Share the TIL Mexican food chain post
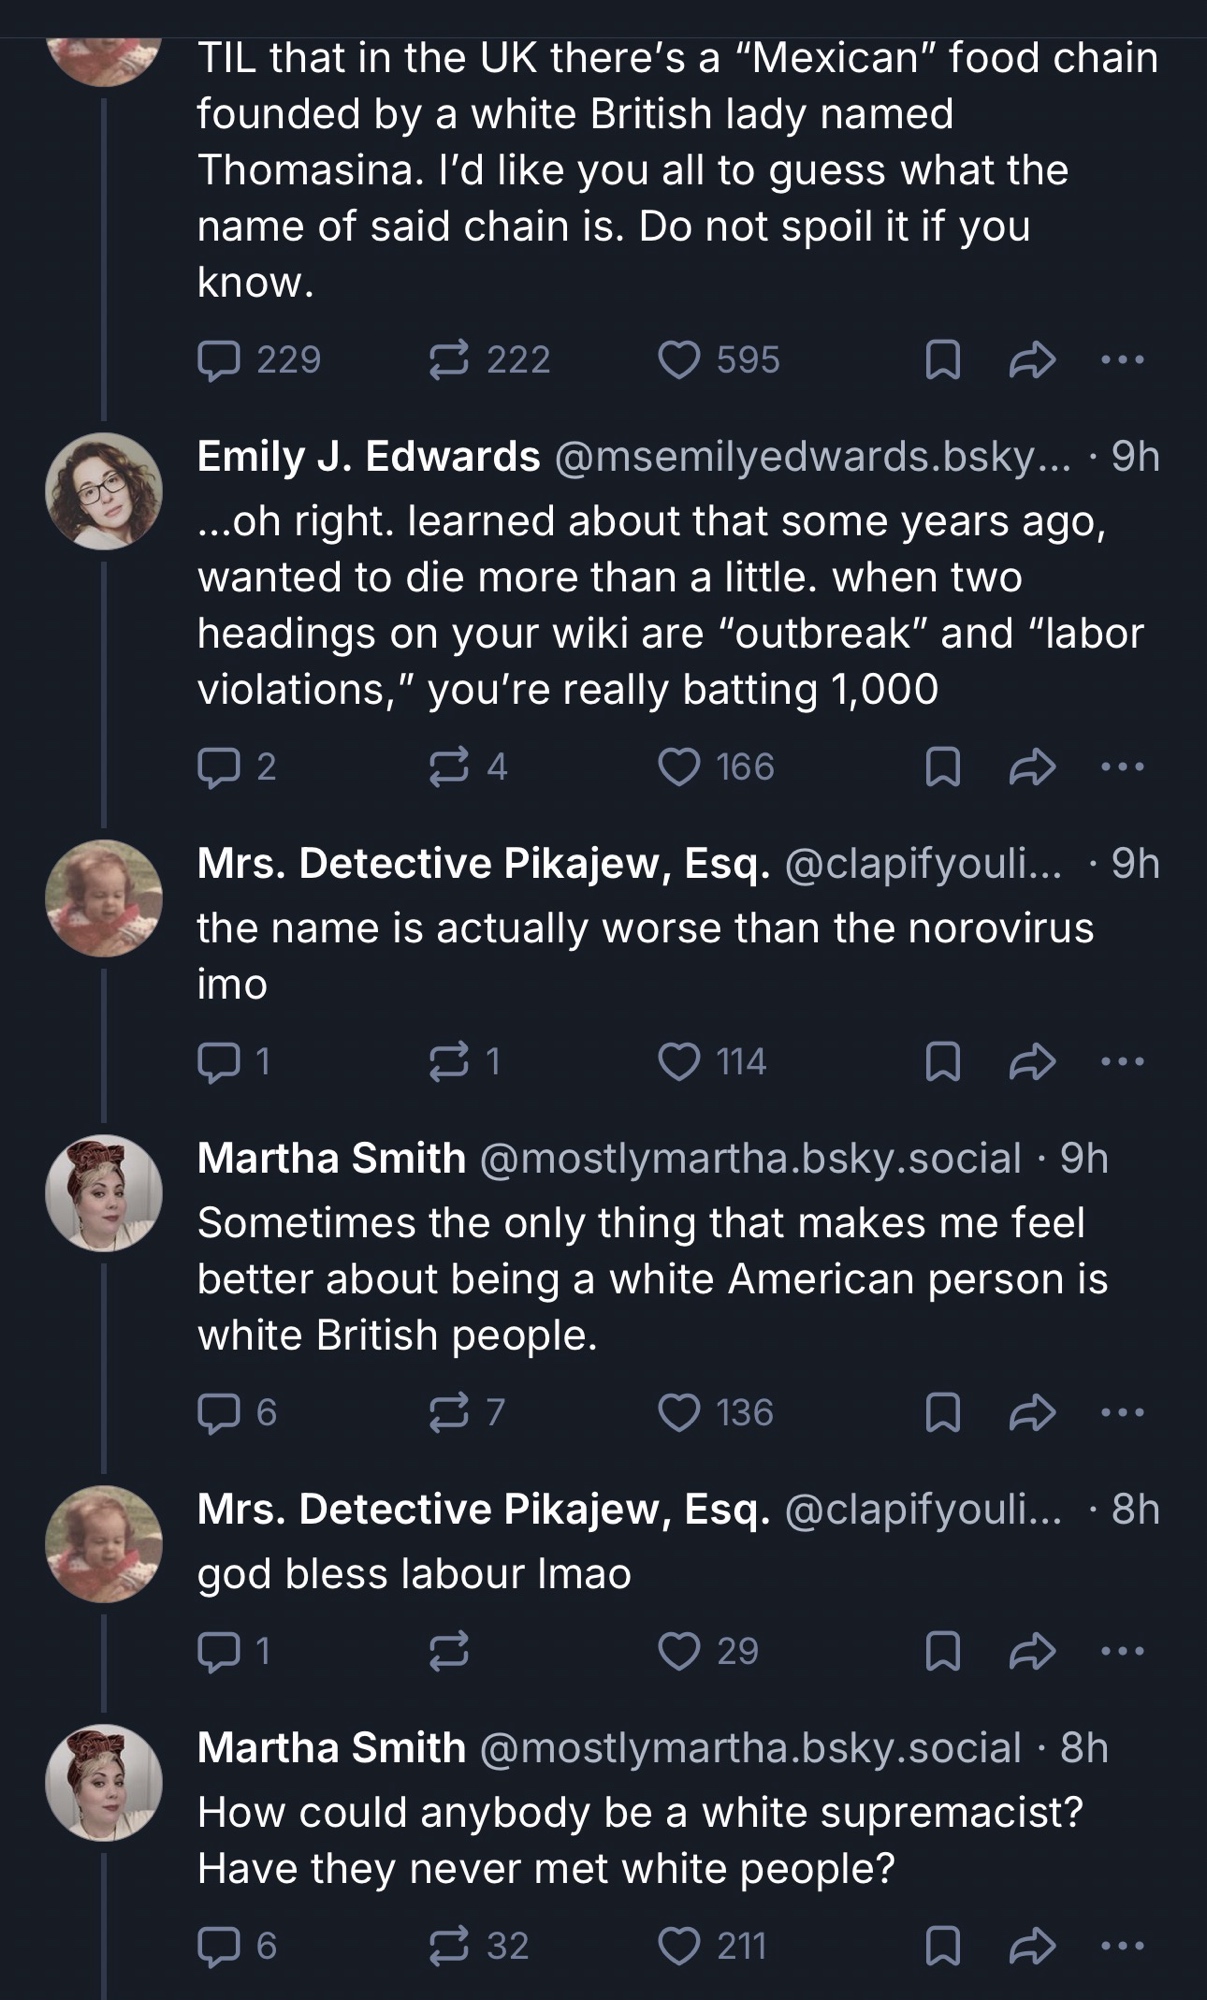Viewport: 1207px width, 2000px height. [x=1032, y=360]
